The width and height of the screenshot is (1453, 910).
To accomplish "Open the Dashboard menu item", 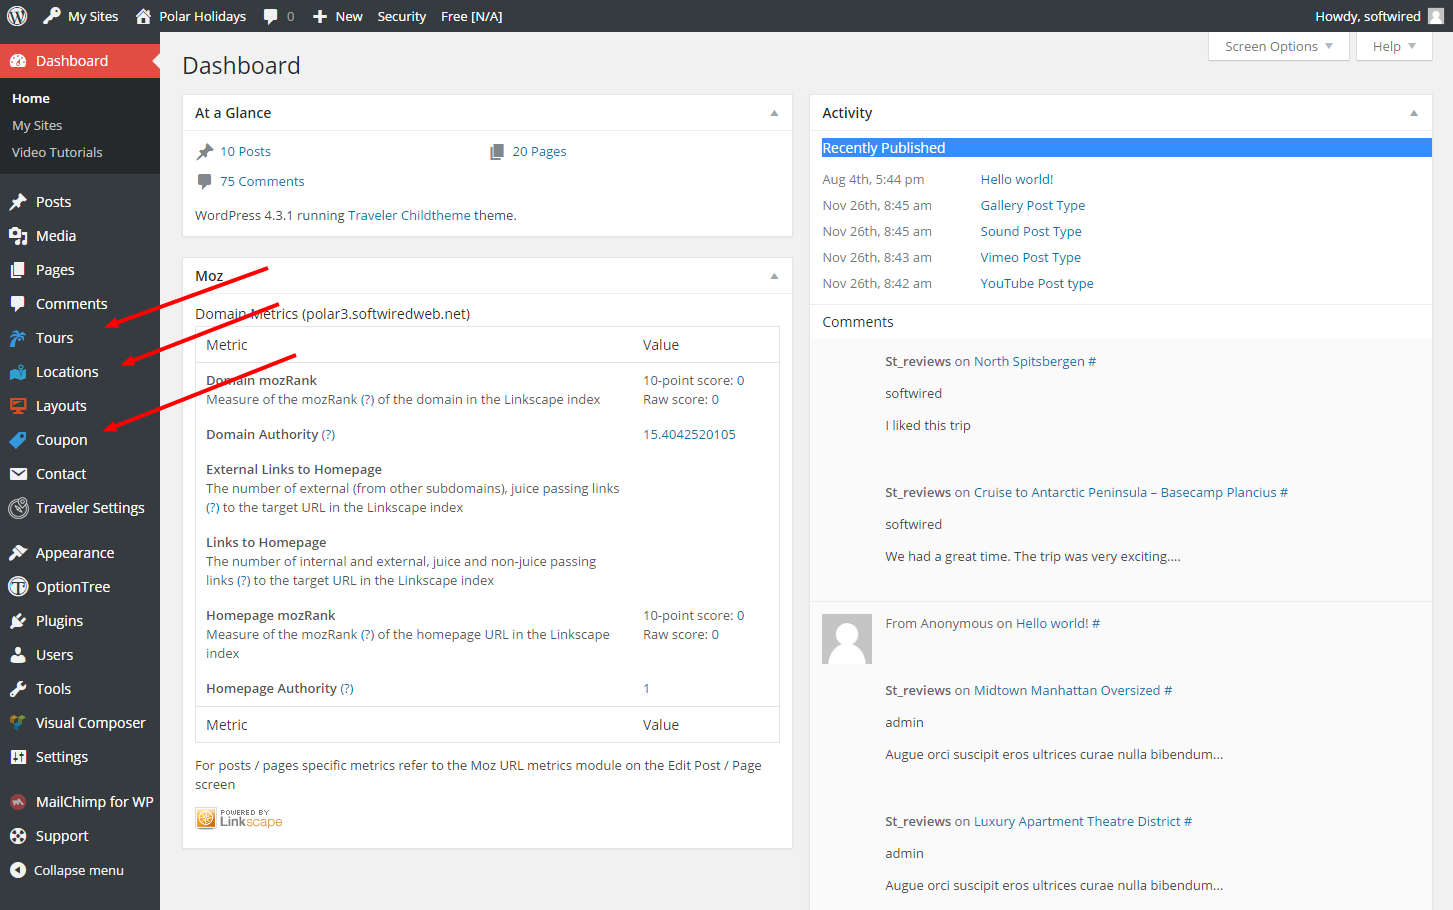I will [x=80, y=61].
